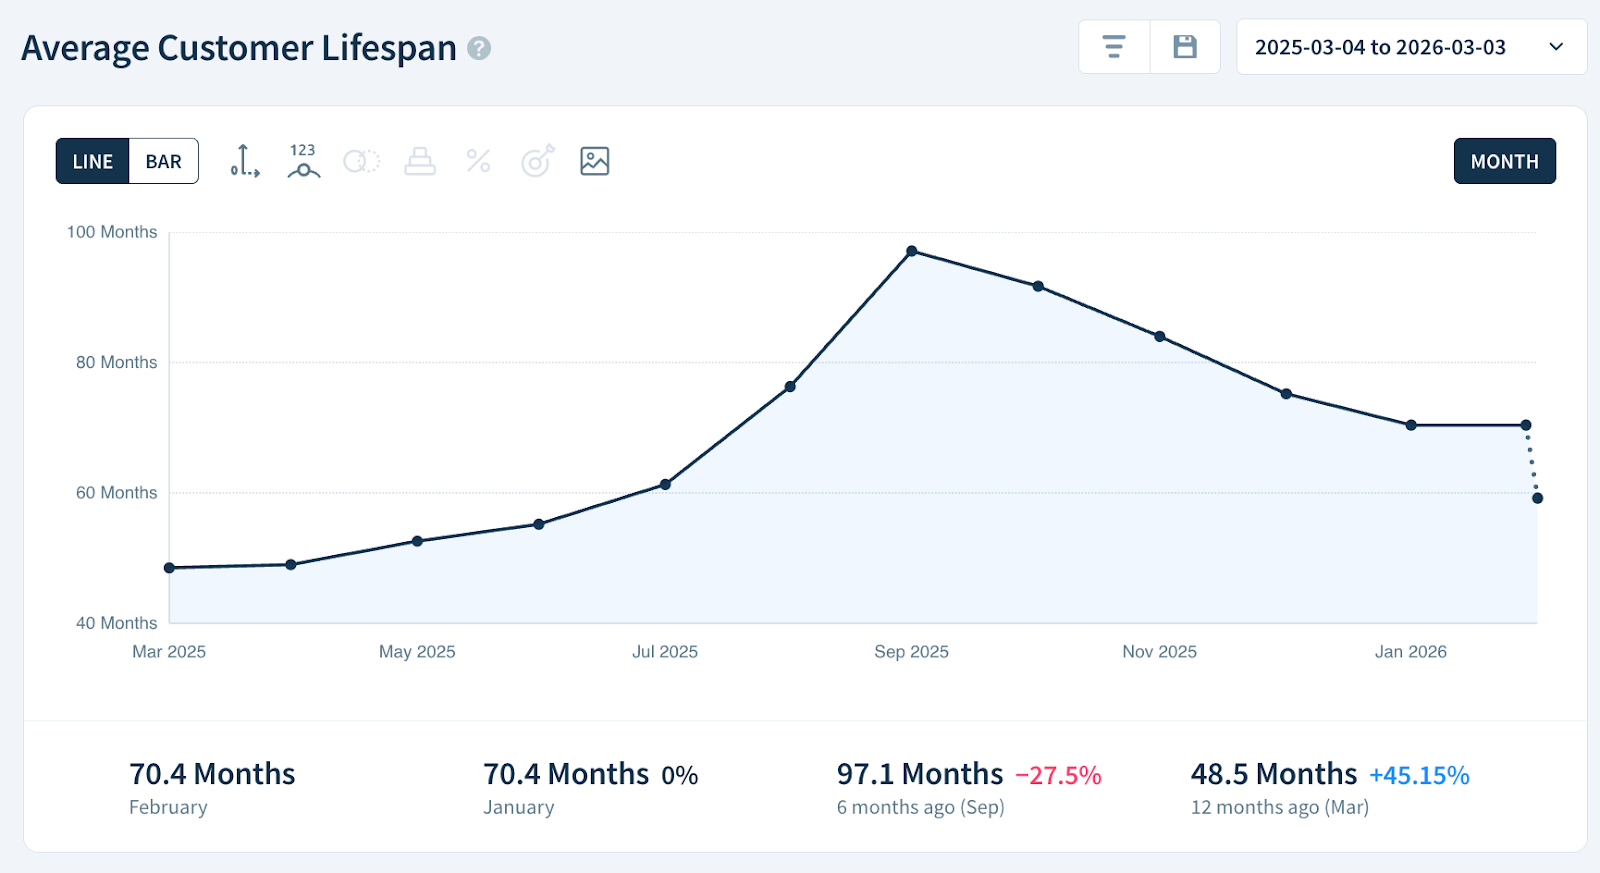This screenshot has width=1600, height=873.
Task: Click the MONTH granularity toggle
Action: [1504, 161]
